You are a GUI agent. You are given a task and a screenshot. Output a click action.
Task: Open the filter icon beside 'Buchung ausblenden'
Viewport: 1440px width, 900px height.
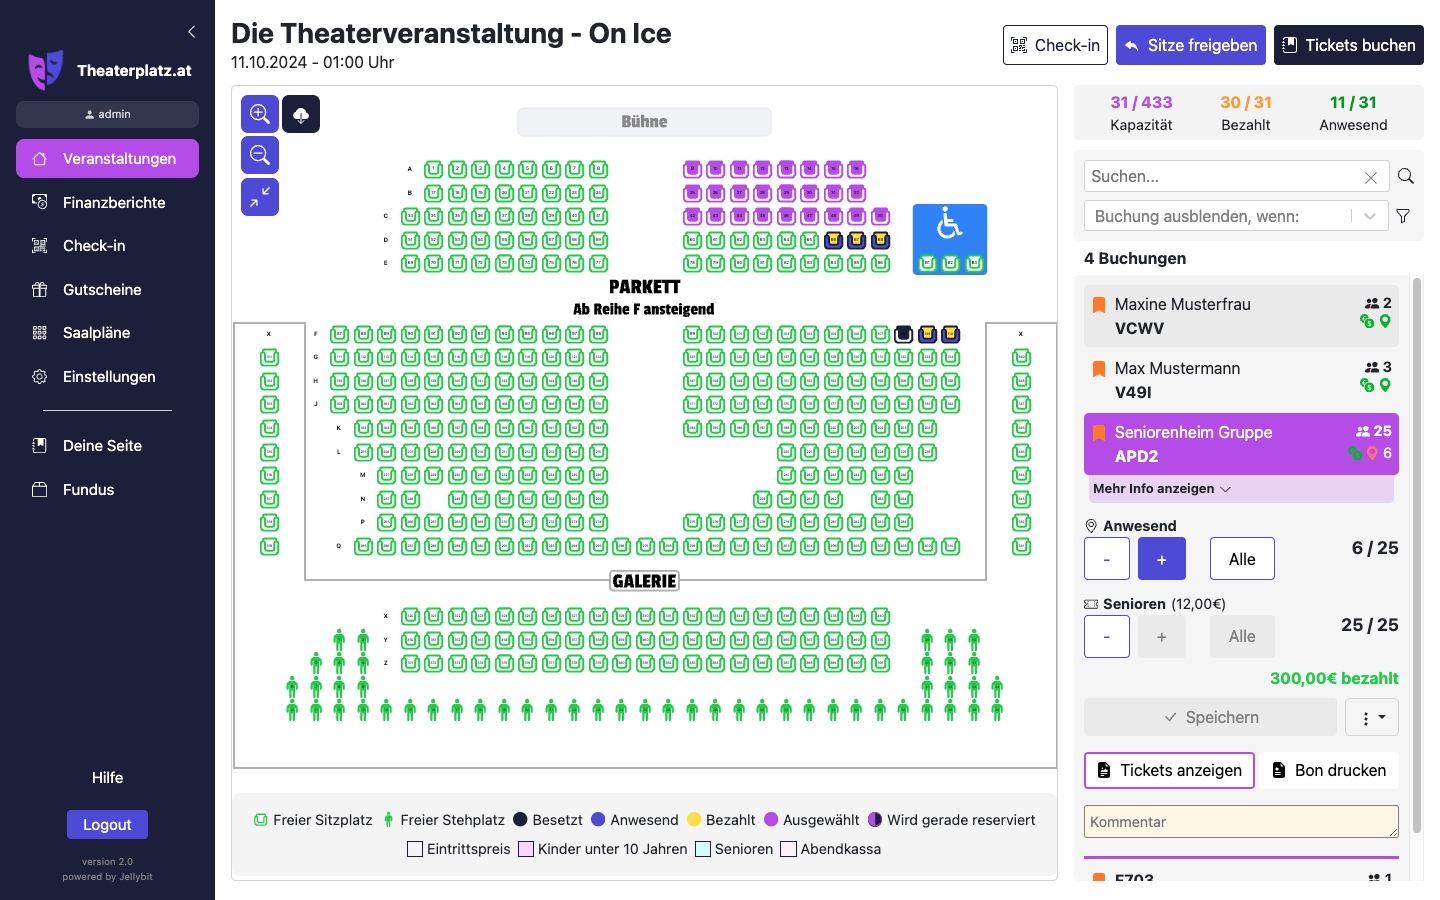pyautogui.click(x=1403, y=215)
